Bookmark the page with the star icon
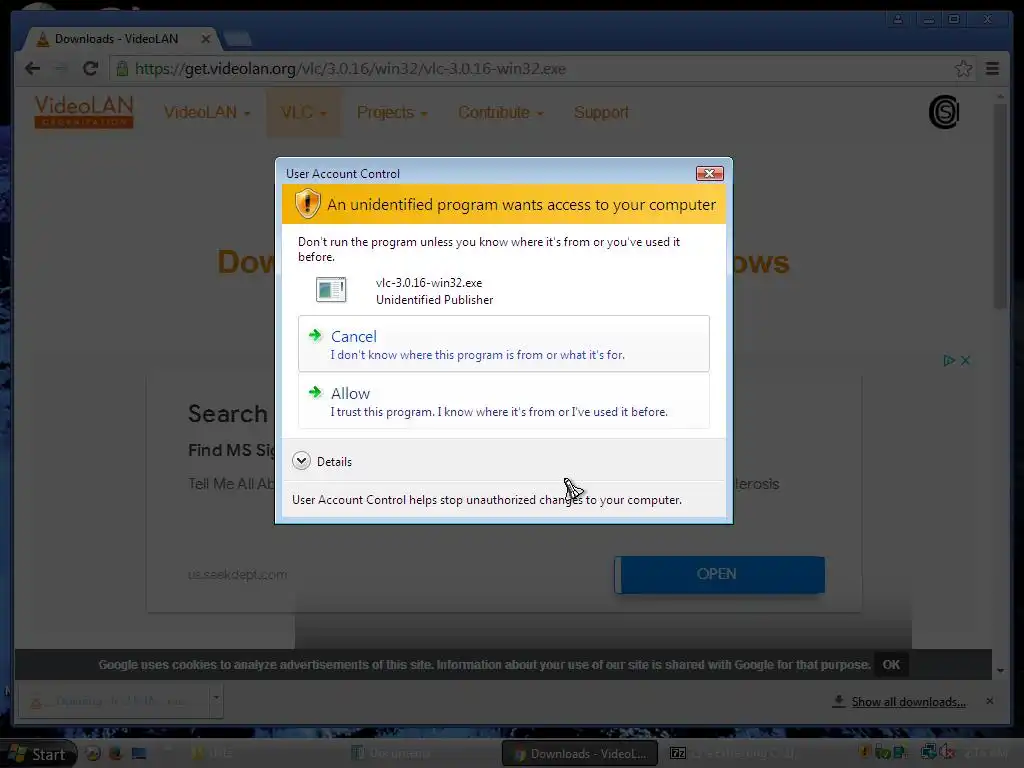 (963, 69)
